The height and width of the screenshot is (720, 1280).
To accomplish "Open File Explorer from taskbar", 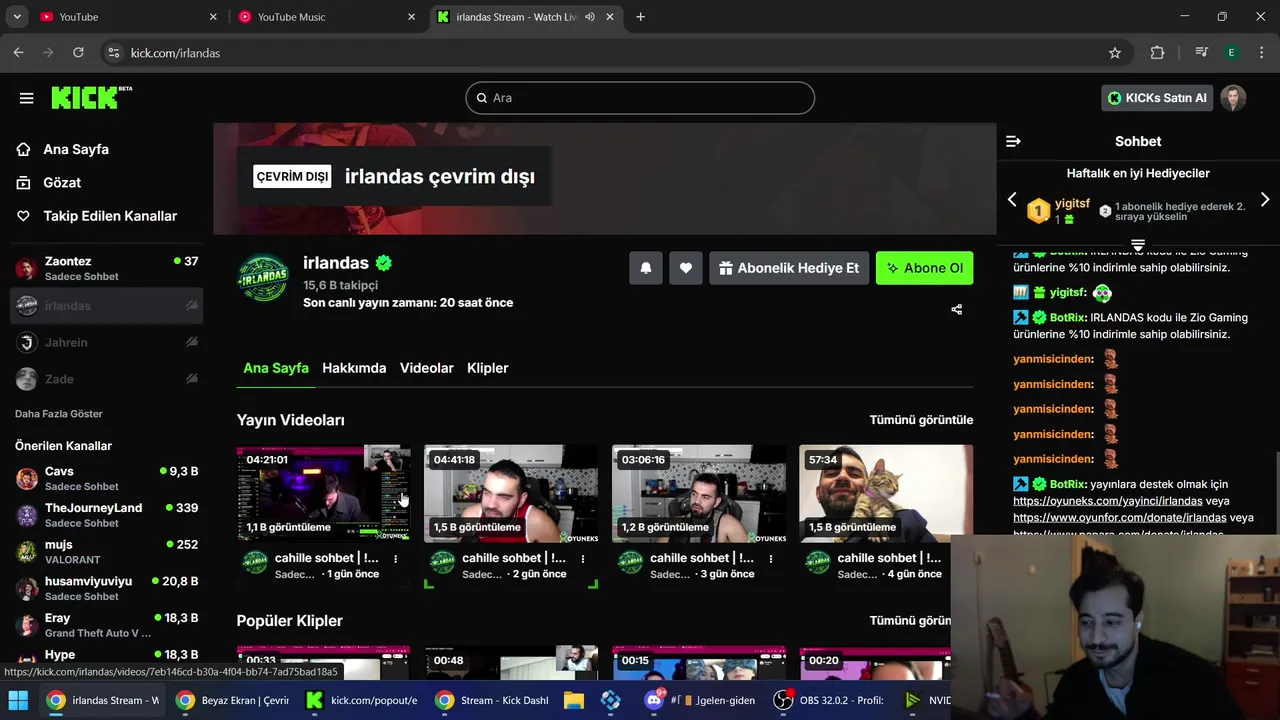I will coord(573,700).
